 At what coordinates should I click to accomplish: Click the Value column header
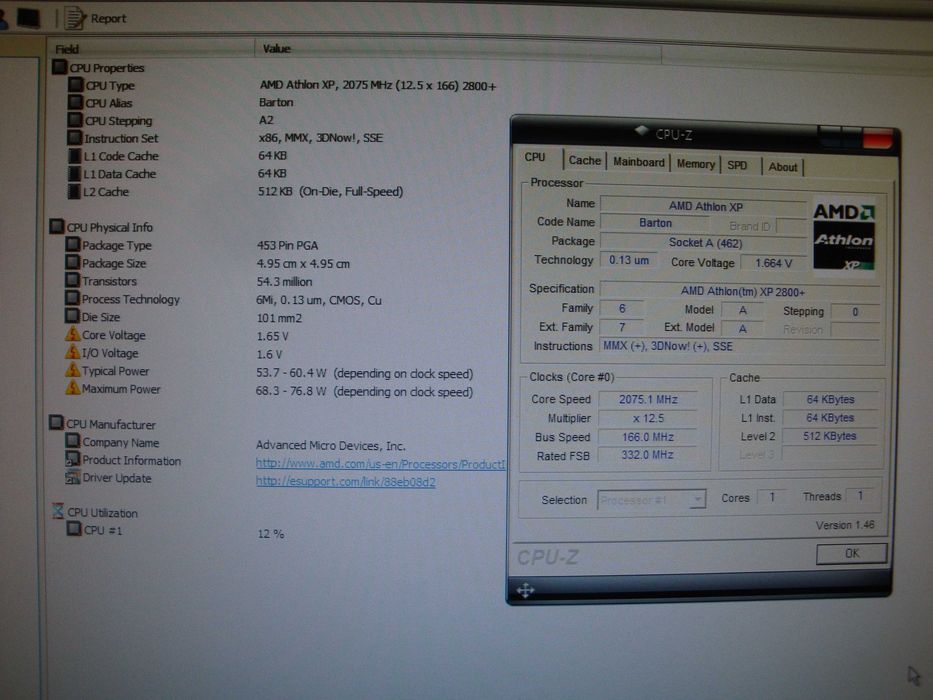pyautogui.click(x=458, y=49)
